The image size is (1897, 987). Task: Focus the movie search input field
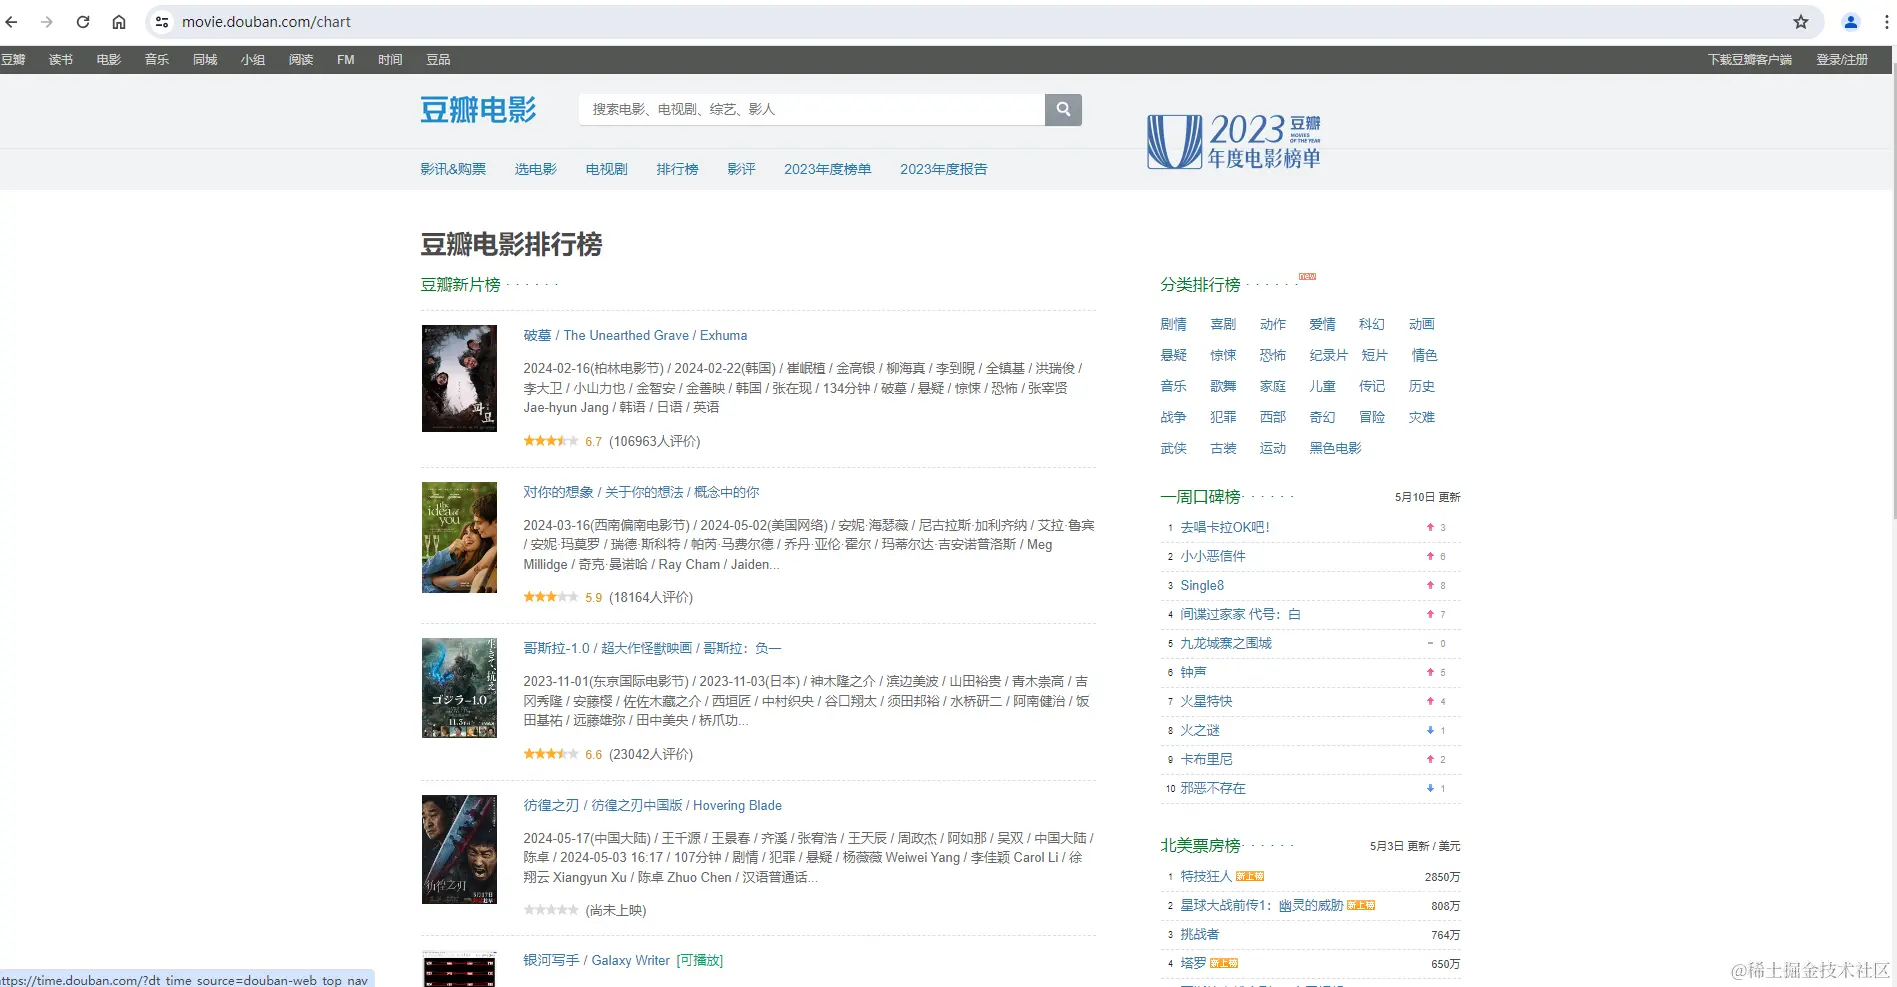(x=812, y=109)
